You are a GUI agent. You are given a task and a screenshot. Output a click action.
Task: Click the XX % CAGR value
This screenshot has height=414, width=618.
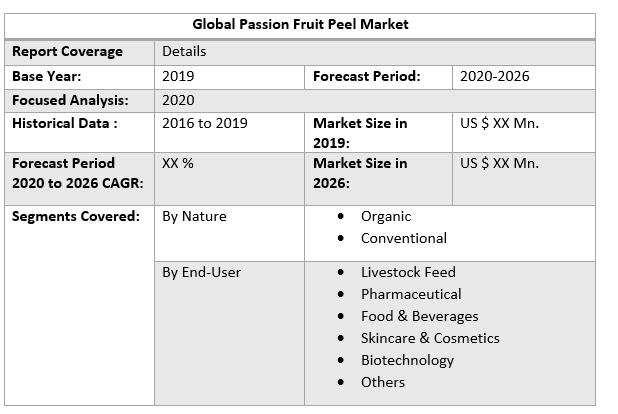pos(177,163)
